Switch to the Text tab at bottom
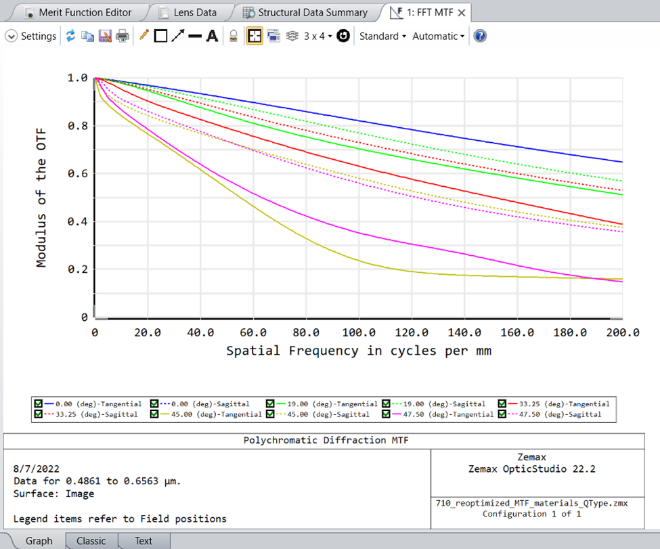This screenshot has width=660, height=549. (x=143, y=541)
